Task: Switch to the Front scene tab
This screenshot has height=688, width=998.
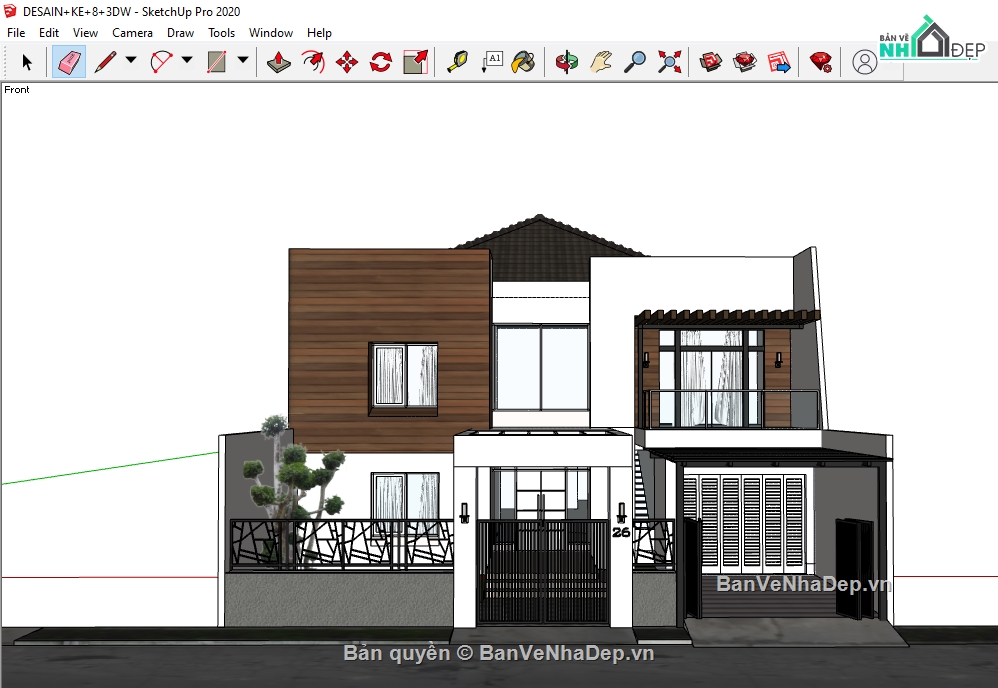Action: point(17,90)
